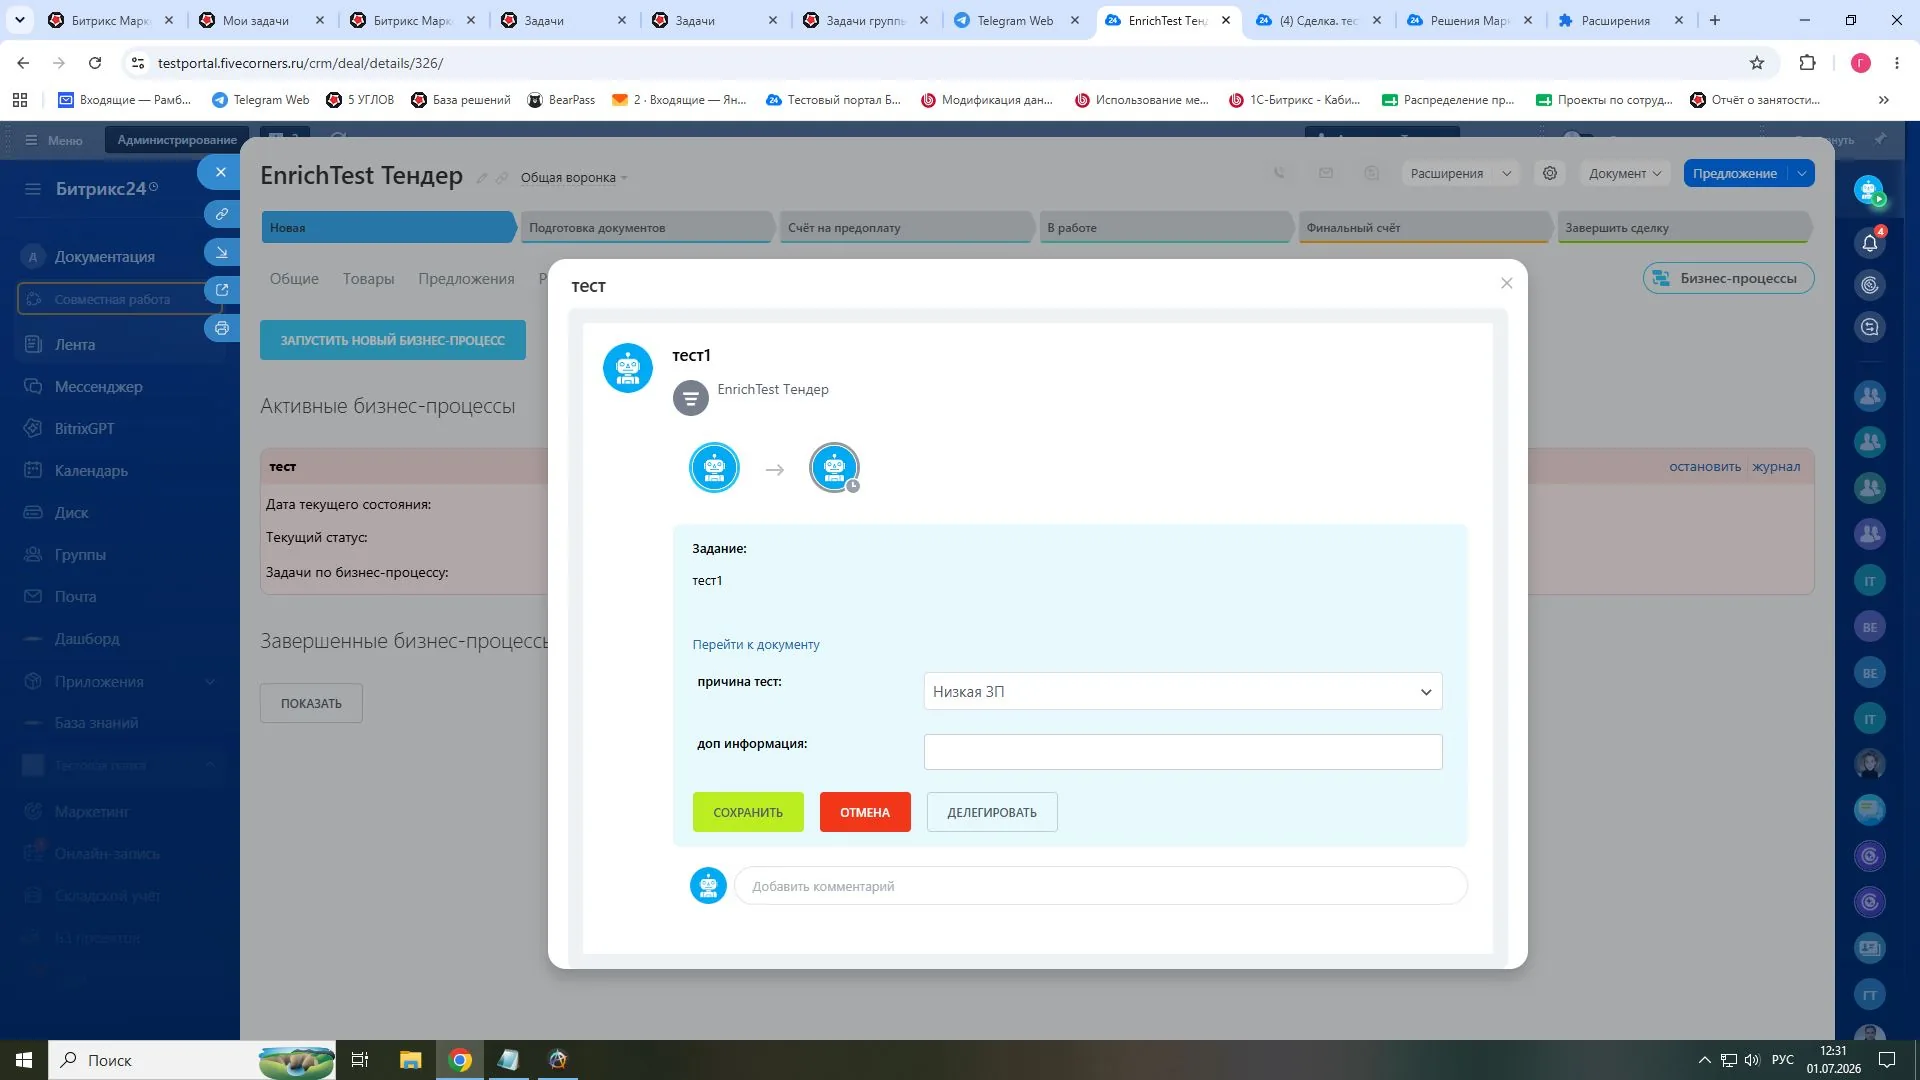Select the Завершить сделку stage
This screenshot has width=1920, height=1080.
[x=1683, y=227]
